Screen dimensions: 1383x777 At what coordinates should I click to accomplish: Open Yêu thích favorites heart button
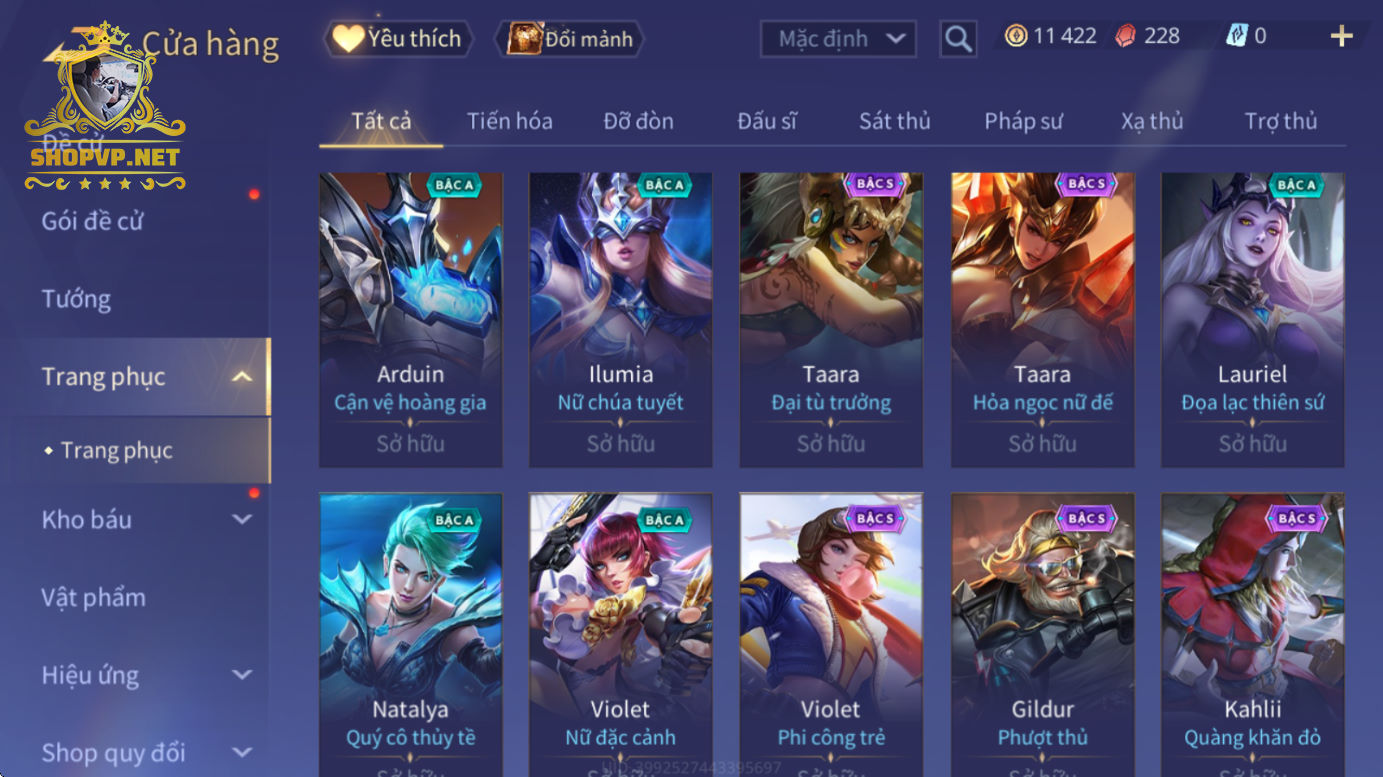(x=398, y=39)
